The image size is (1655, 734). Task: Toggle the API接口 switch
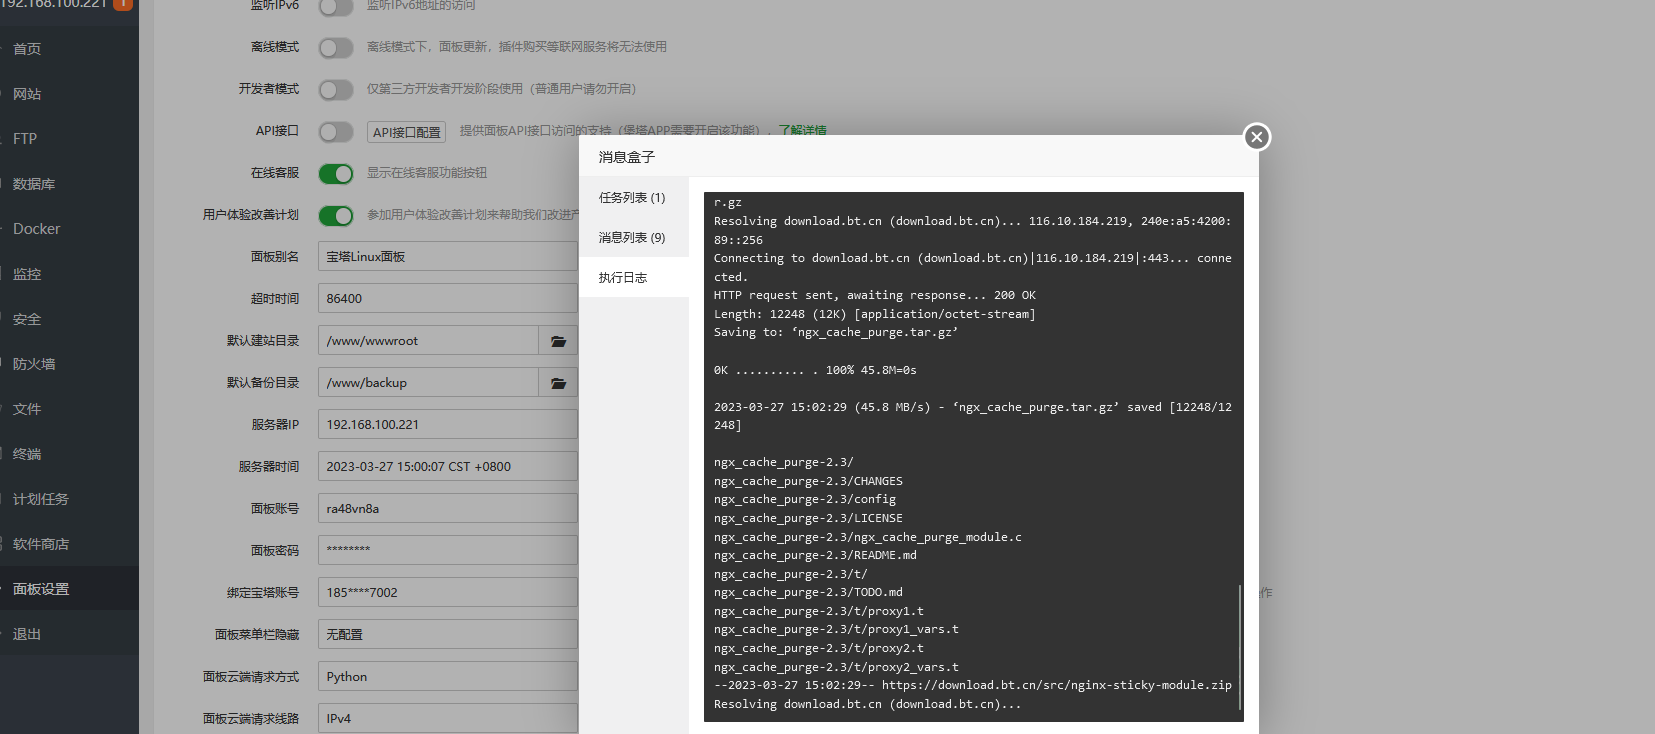coord(336,131)
